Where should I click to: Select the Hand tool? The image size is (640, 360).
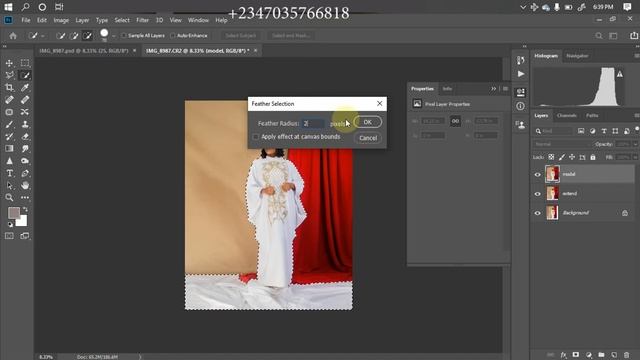click(25, 185)
